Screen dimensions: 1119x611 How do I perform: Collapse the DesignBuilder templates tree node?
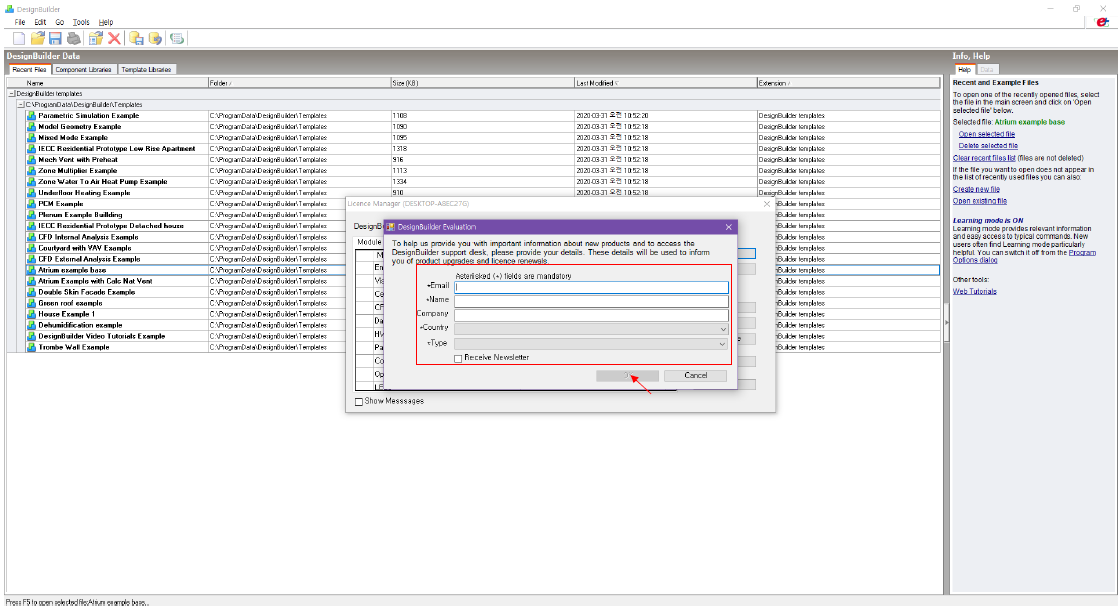(x=12, y=94)
